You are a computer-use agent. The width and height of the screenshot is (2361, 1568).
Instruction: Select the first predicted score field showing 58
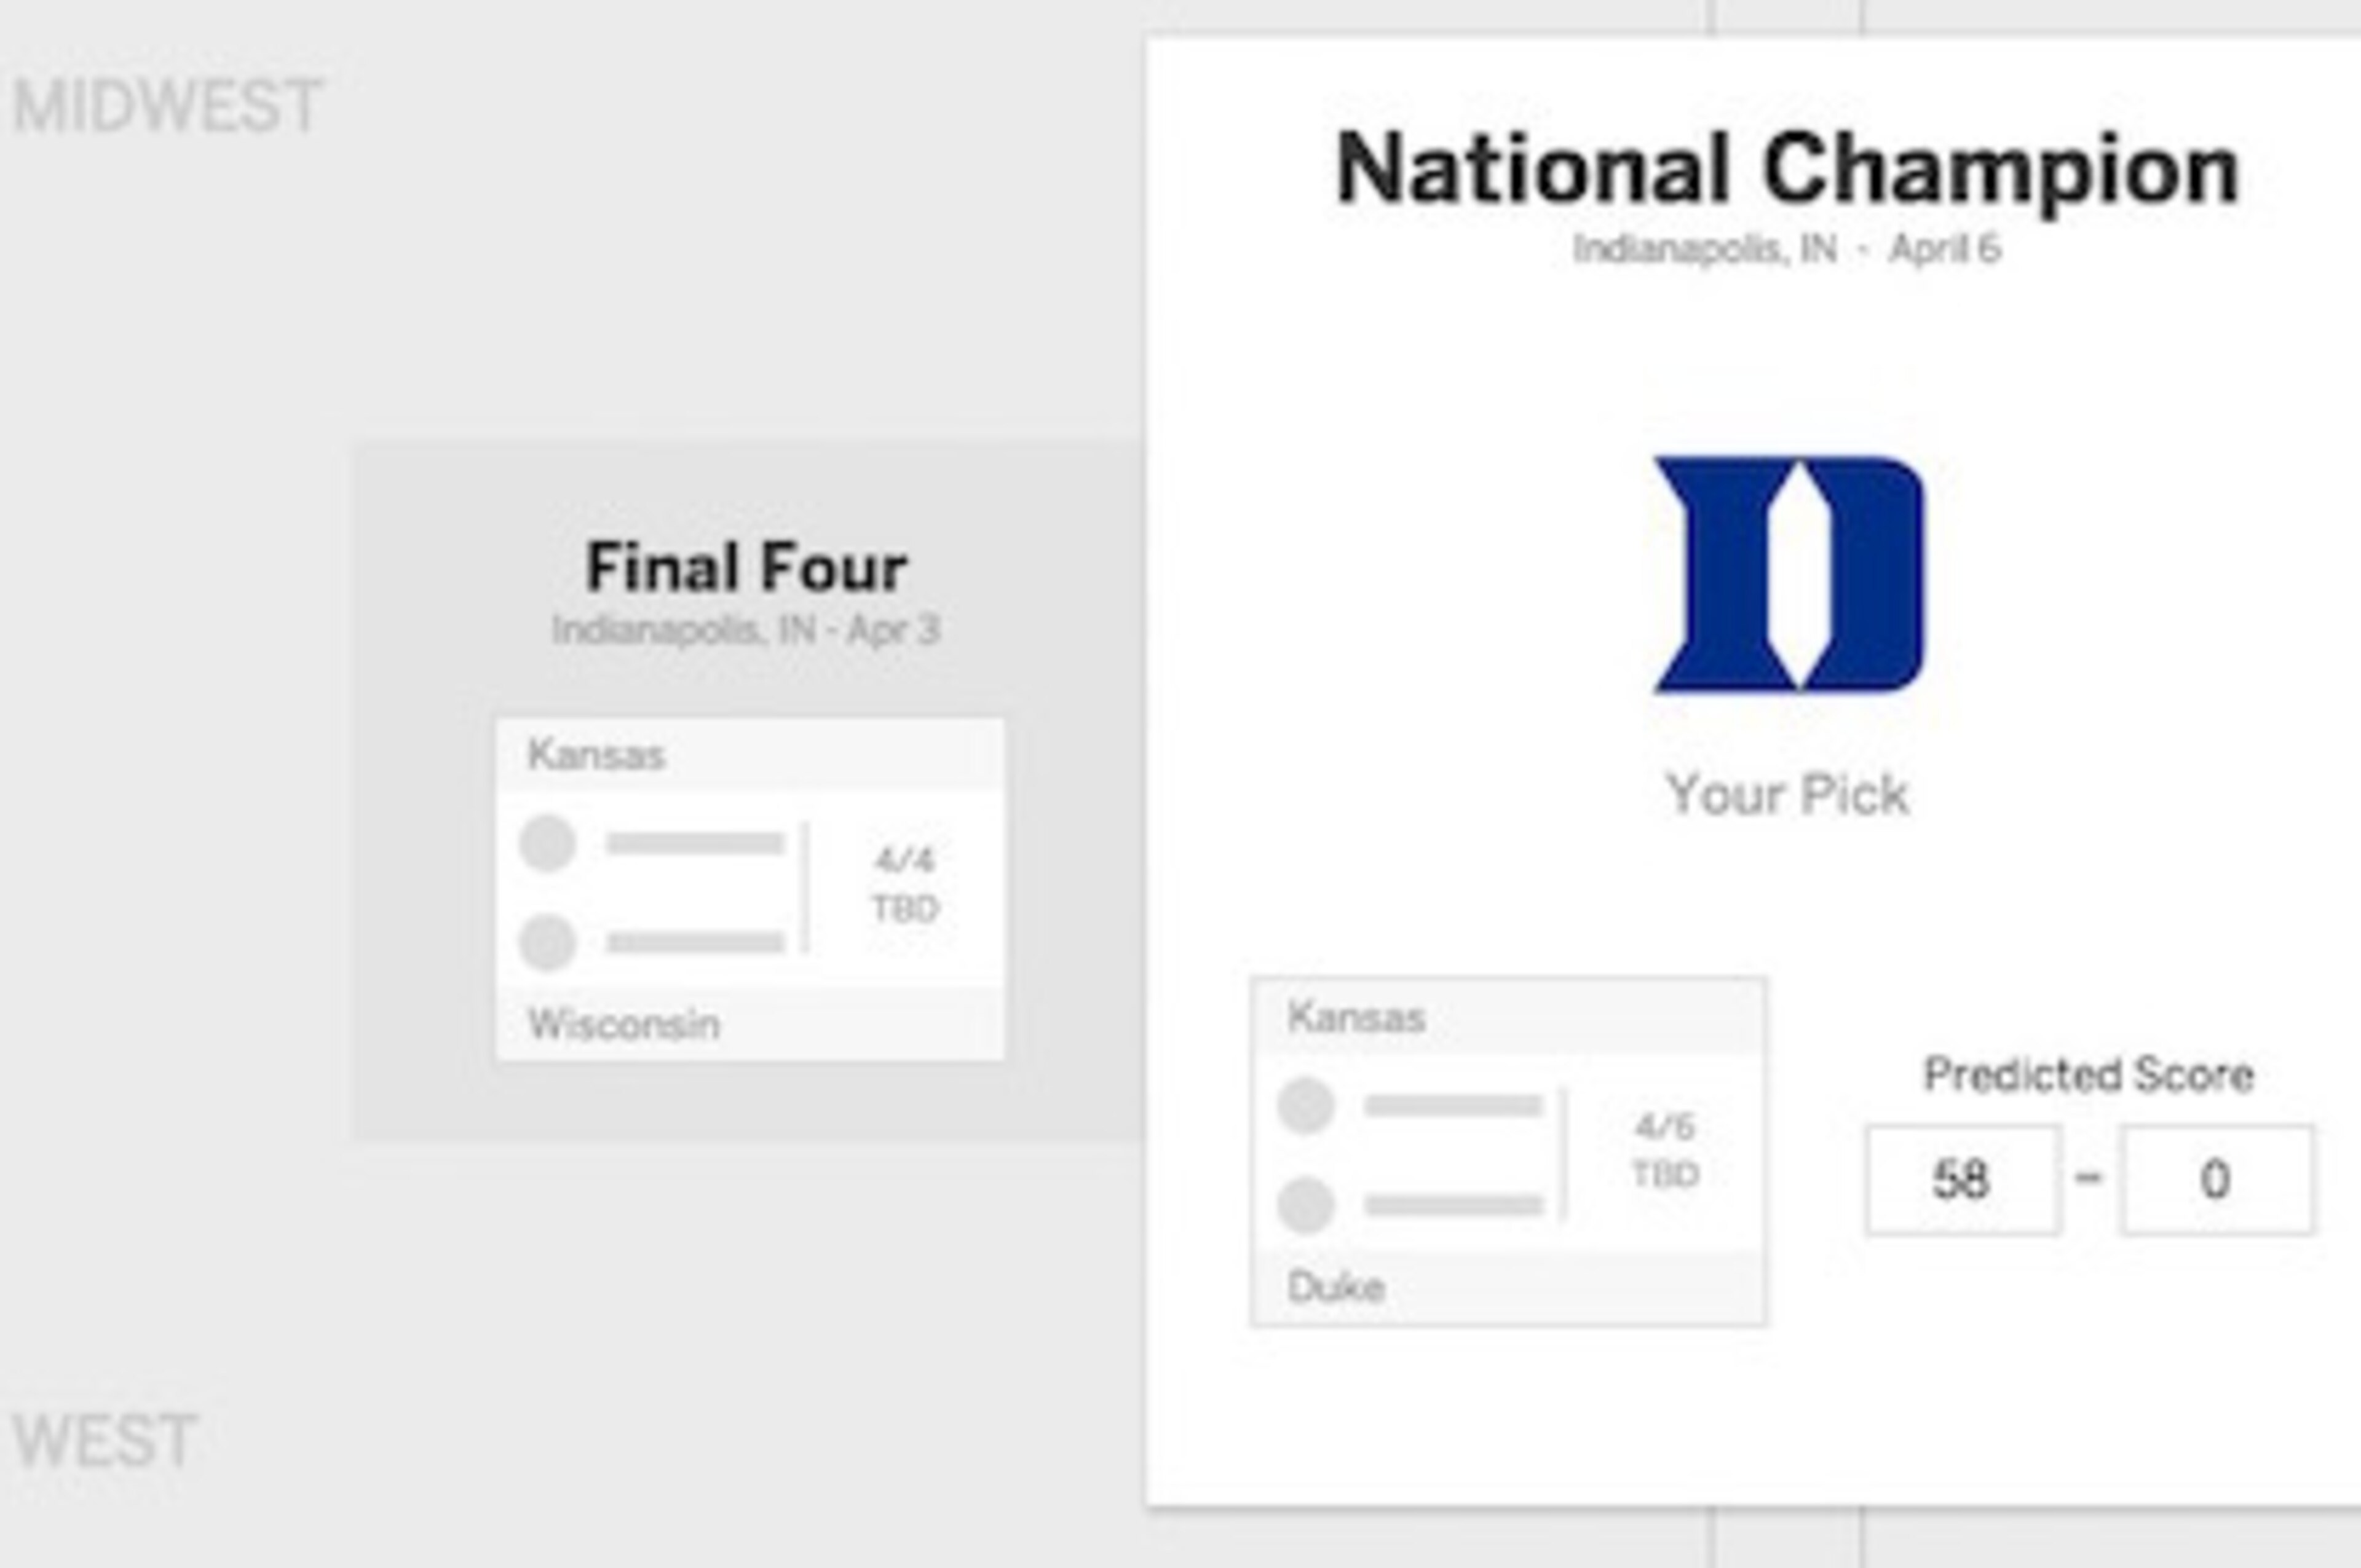coord(1962,1180)
